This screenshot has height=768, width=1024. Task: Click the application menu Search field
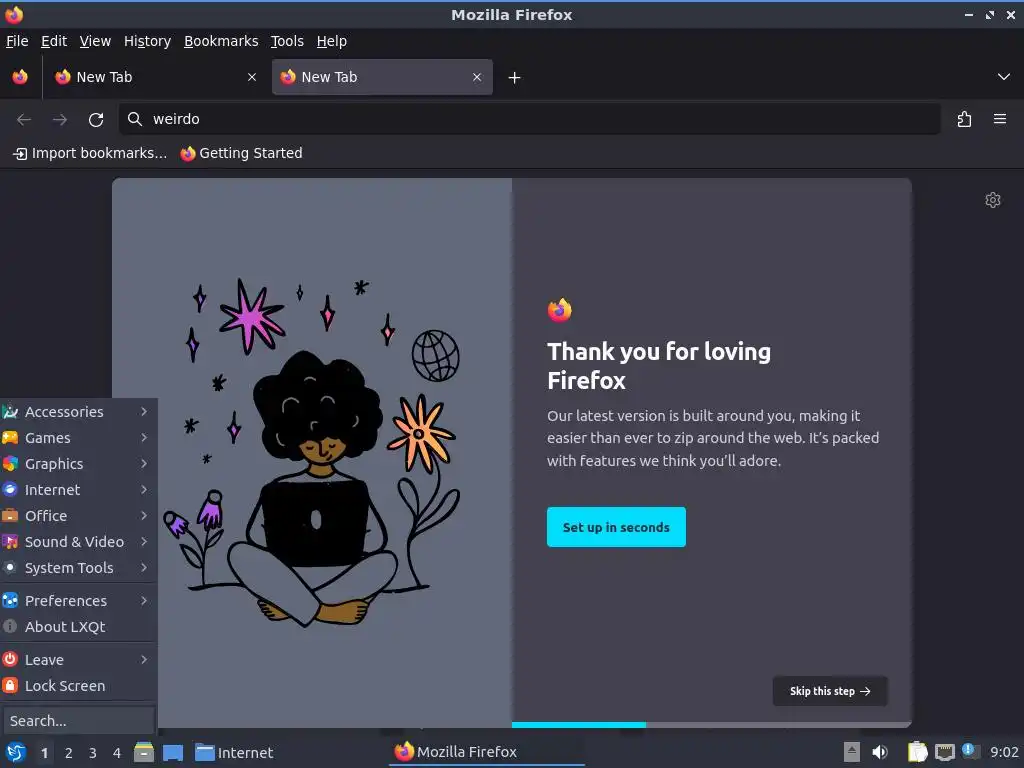(78, 721)
